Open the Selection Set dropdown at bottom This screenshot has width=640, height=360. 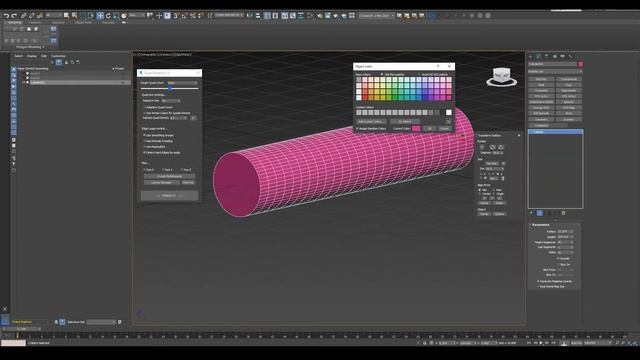(101, 322)
